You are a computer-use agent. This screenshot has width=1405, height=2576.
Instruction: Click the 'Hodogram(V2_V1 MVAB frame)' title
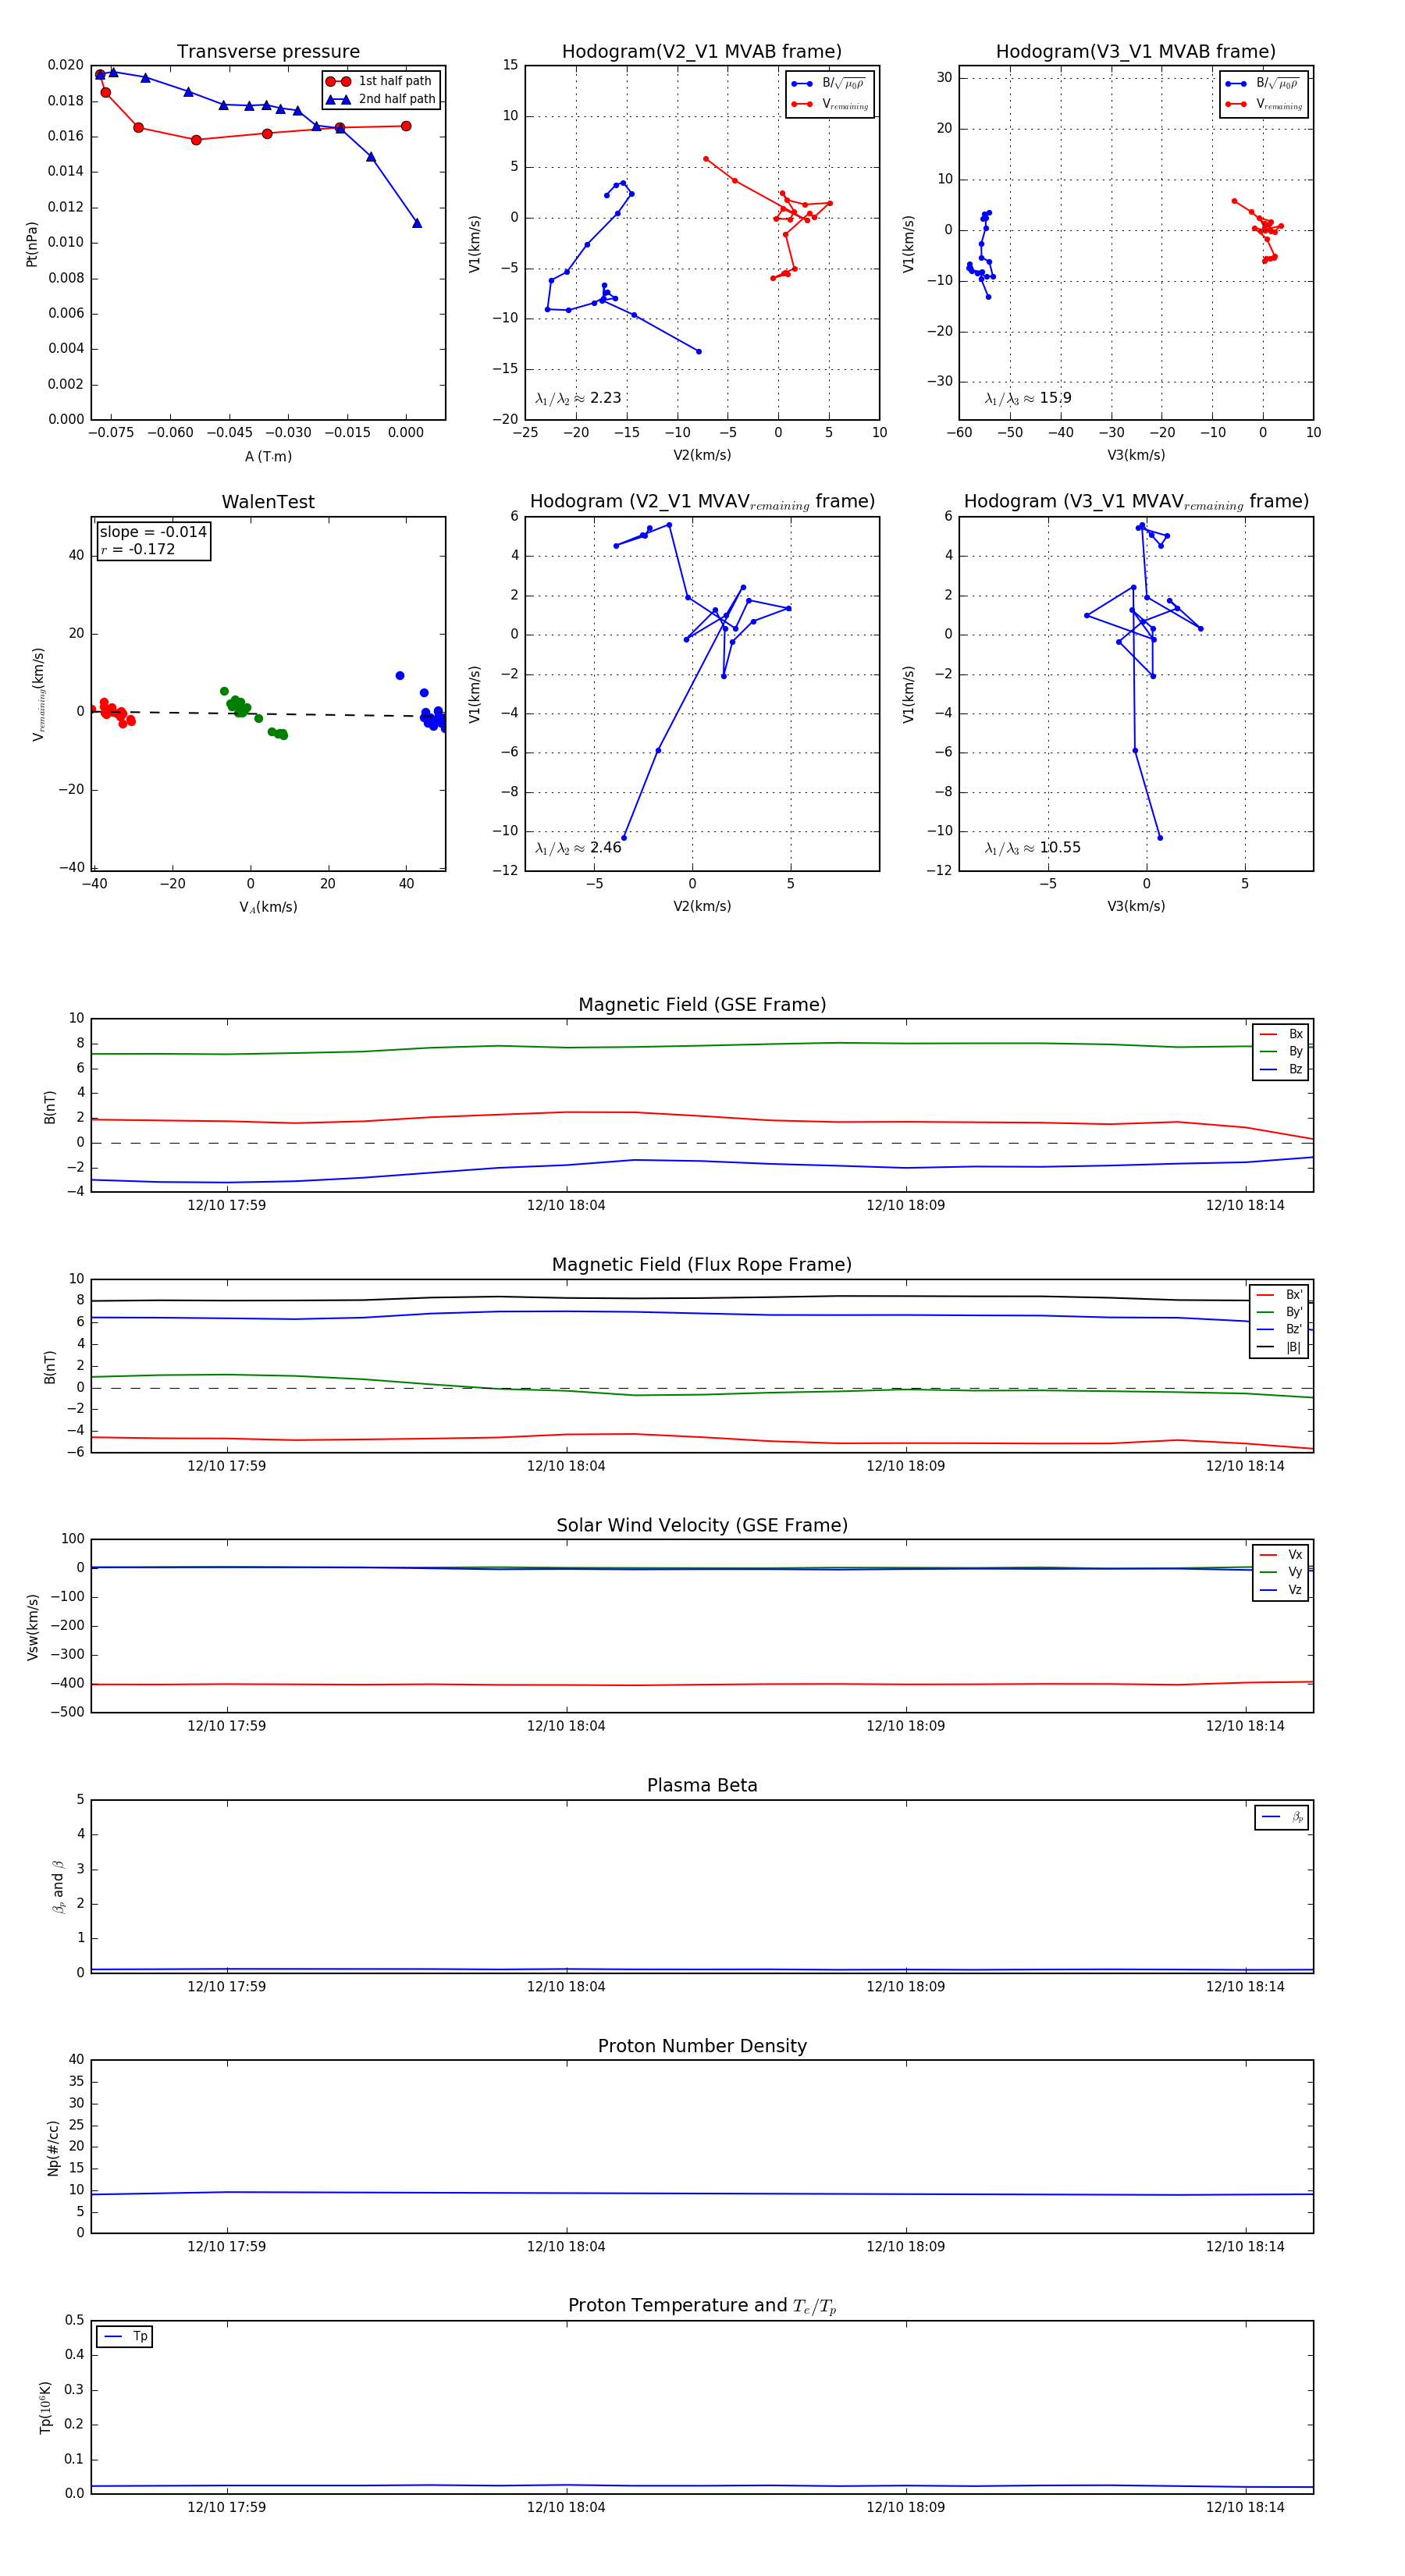pyautogui.click(x=702, y=52)
